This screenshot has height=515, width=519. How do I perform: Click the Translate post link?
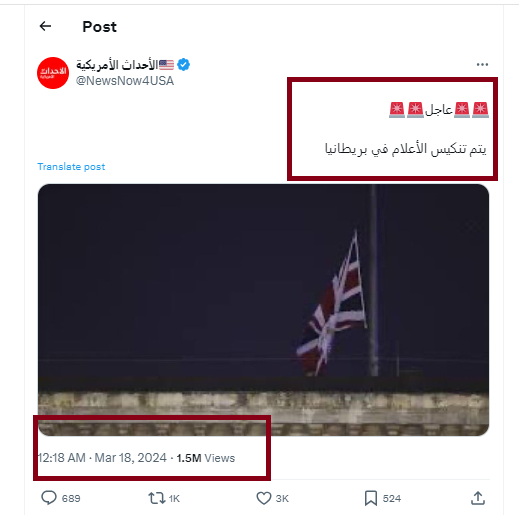[71, 166]
